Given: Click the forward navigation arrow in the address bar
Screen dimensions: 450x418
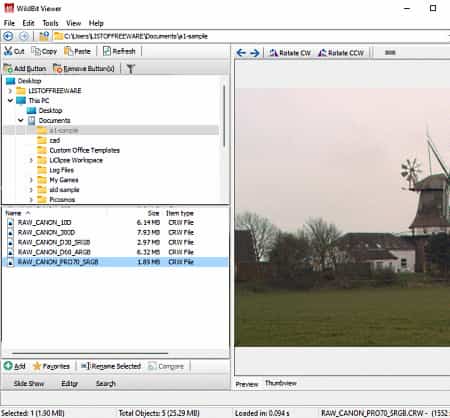Looking at the screenshot, I should (x=24, y=36).
